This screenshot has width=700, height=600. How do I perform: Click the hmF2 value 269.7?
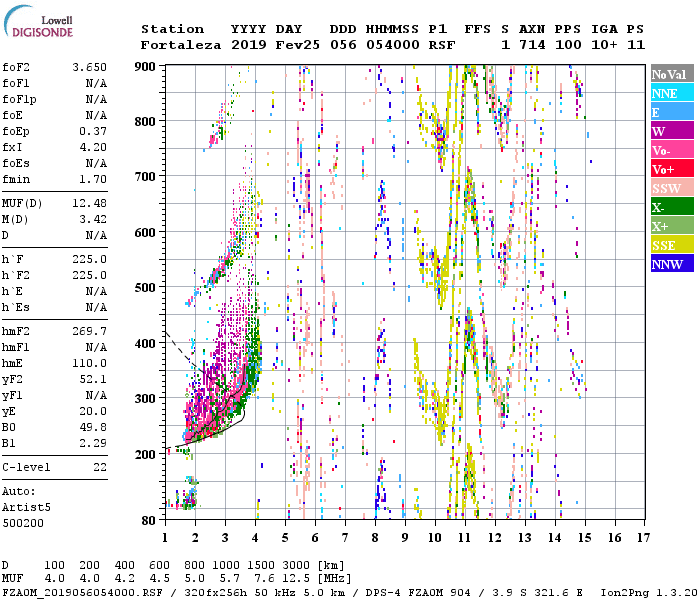[x=89, y=331]
